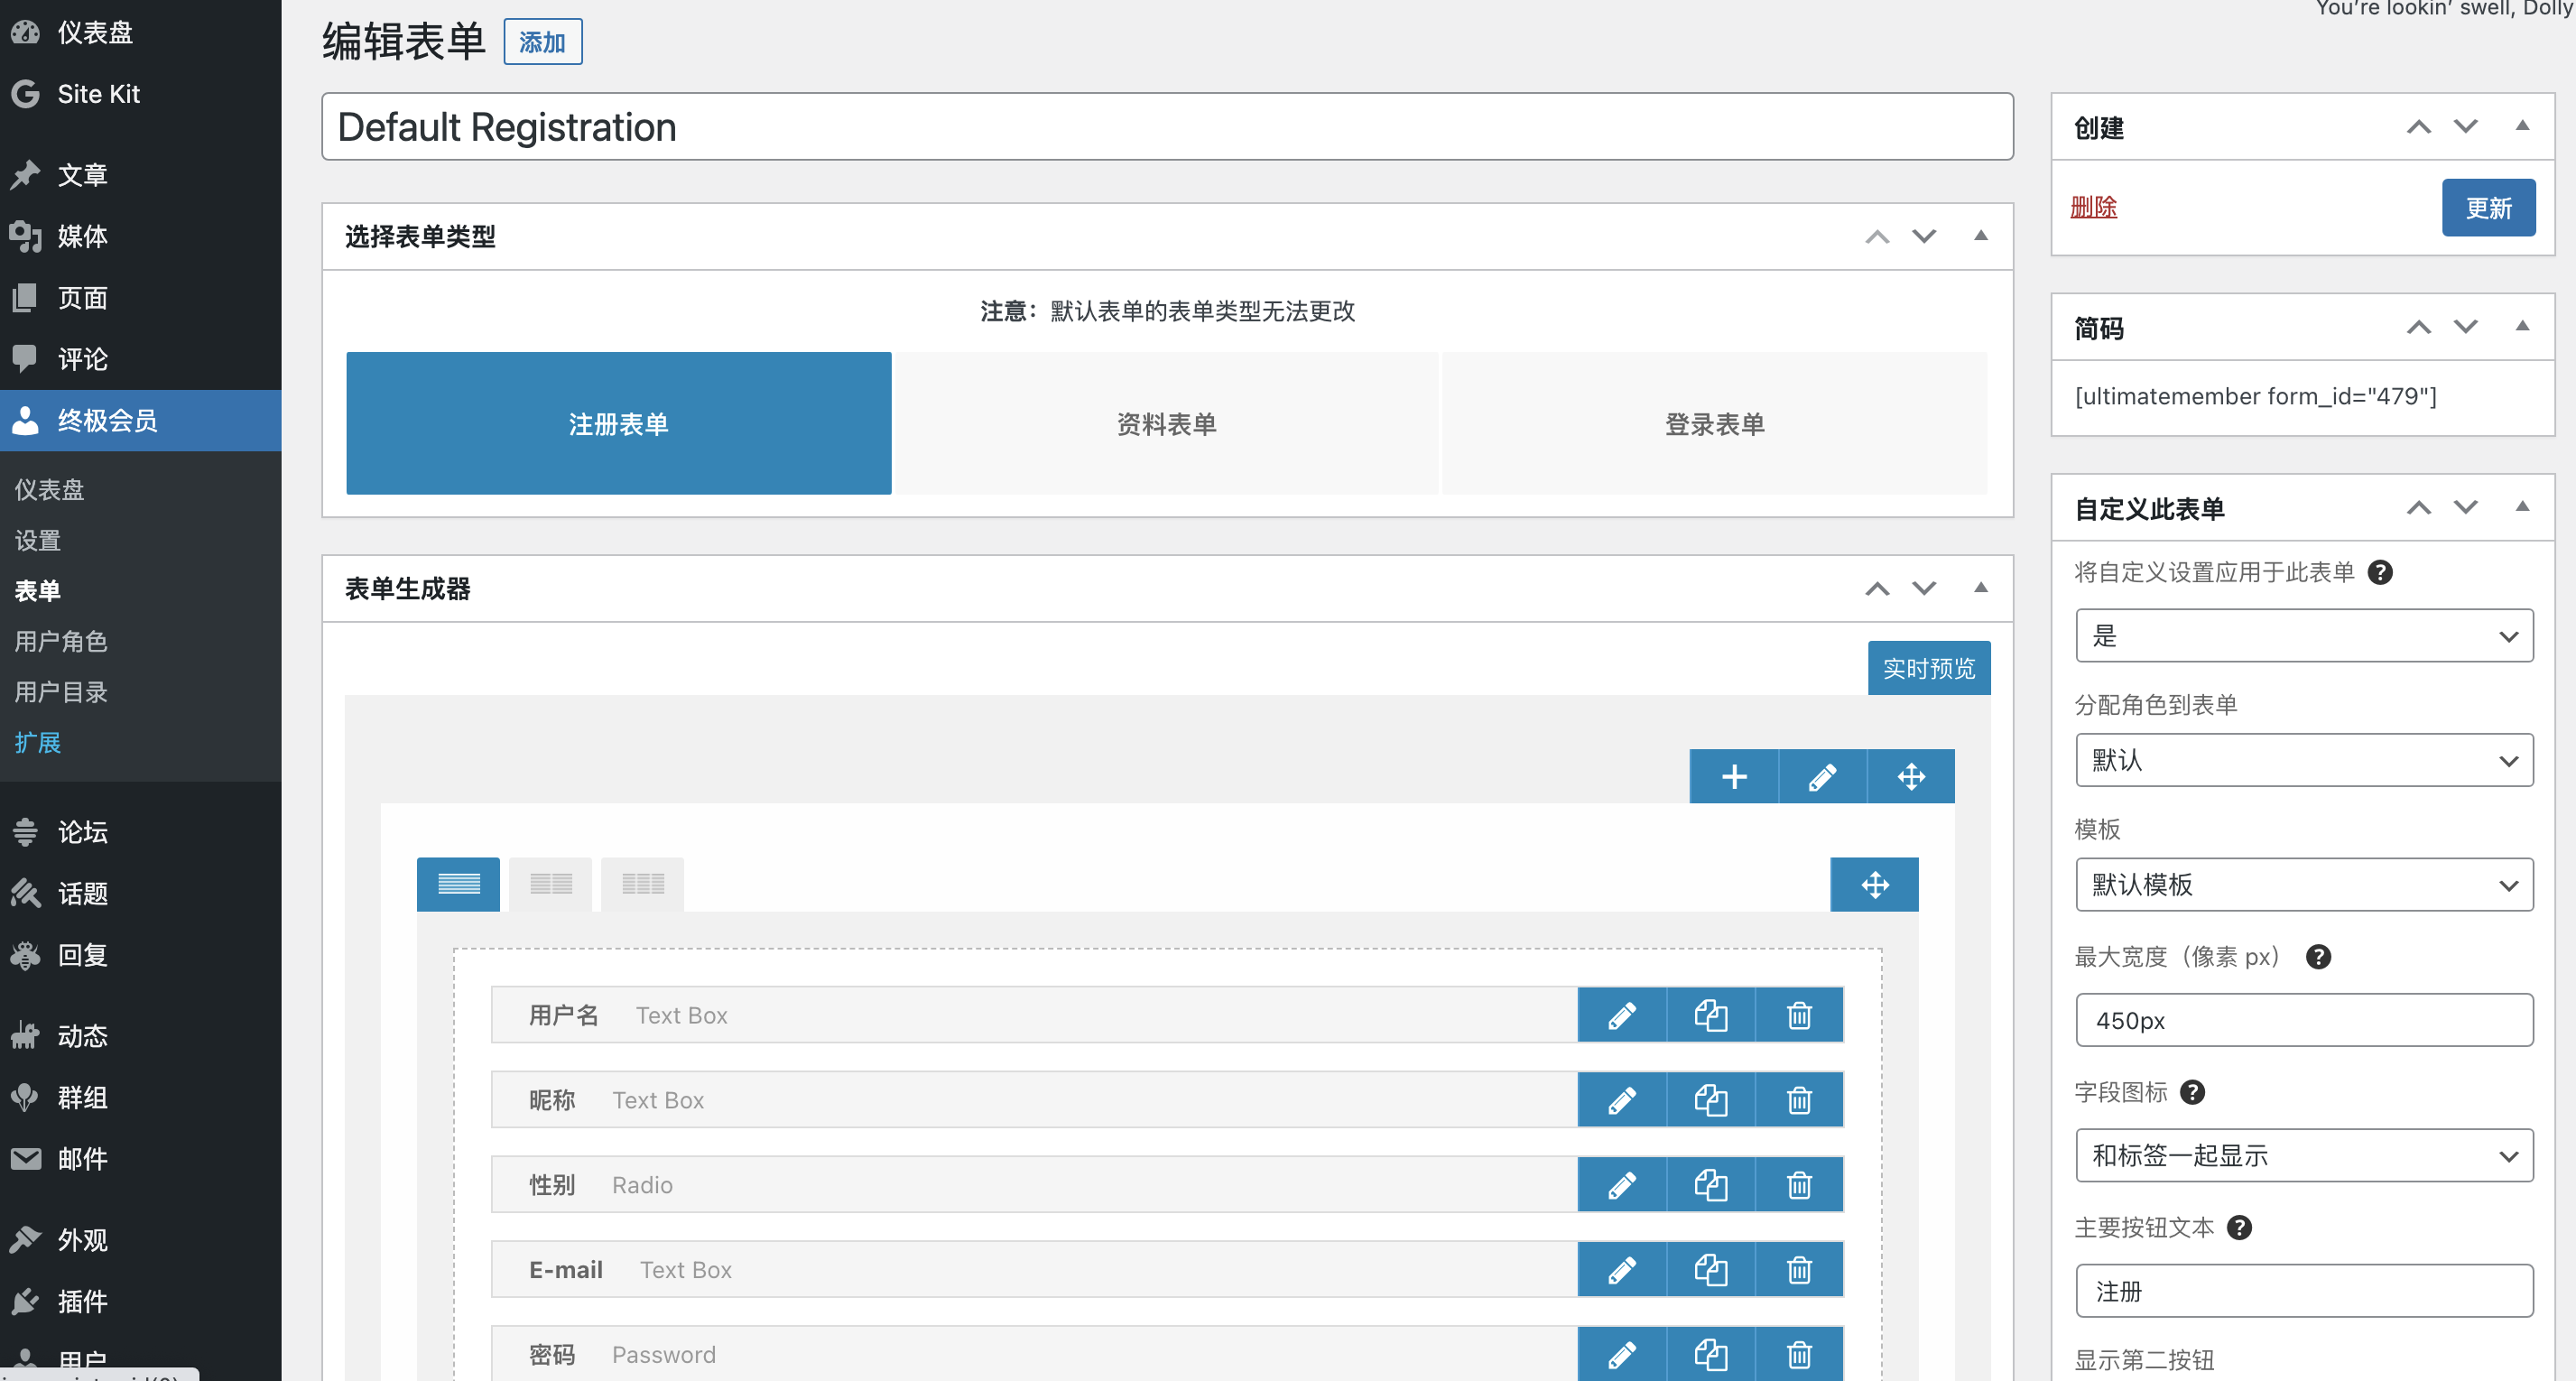Image resolution: width=2576 pixels, height=1381 pixels.
Task: Click the Default Registration title field
Action: pyautogui.click(x=1167, y=127)
